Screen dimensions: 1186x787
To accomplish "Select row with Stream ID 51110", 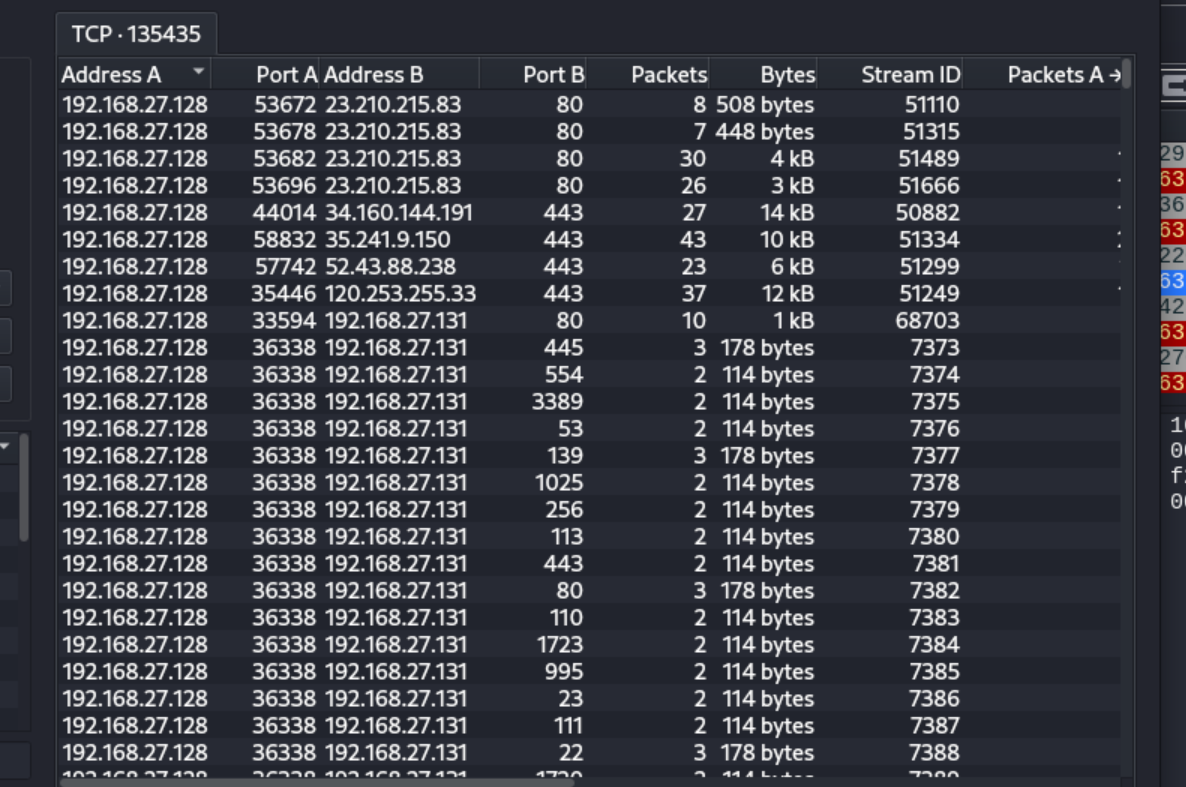I will coord(590,104).
